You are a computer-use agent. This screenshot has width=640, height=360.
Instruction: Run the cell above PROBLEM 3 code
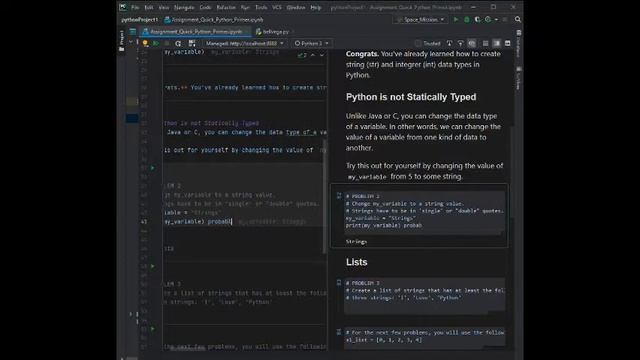[153, 267]
